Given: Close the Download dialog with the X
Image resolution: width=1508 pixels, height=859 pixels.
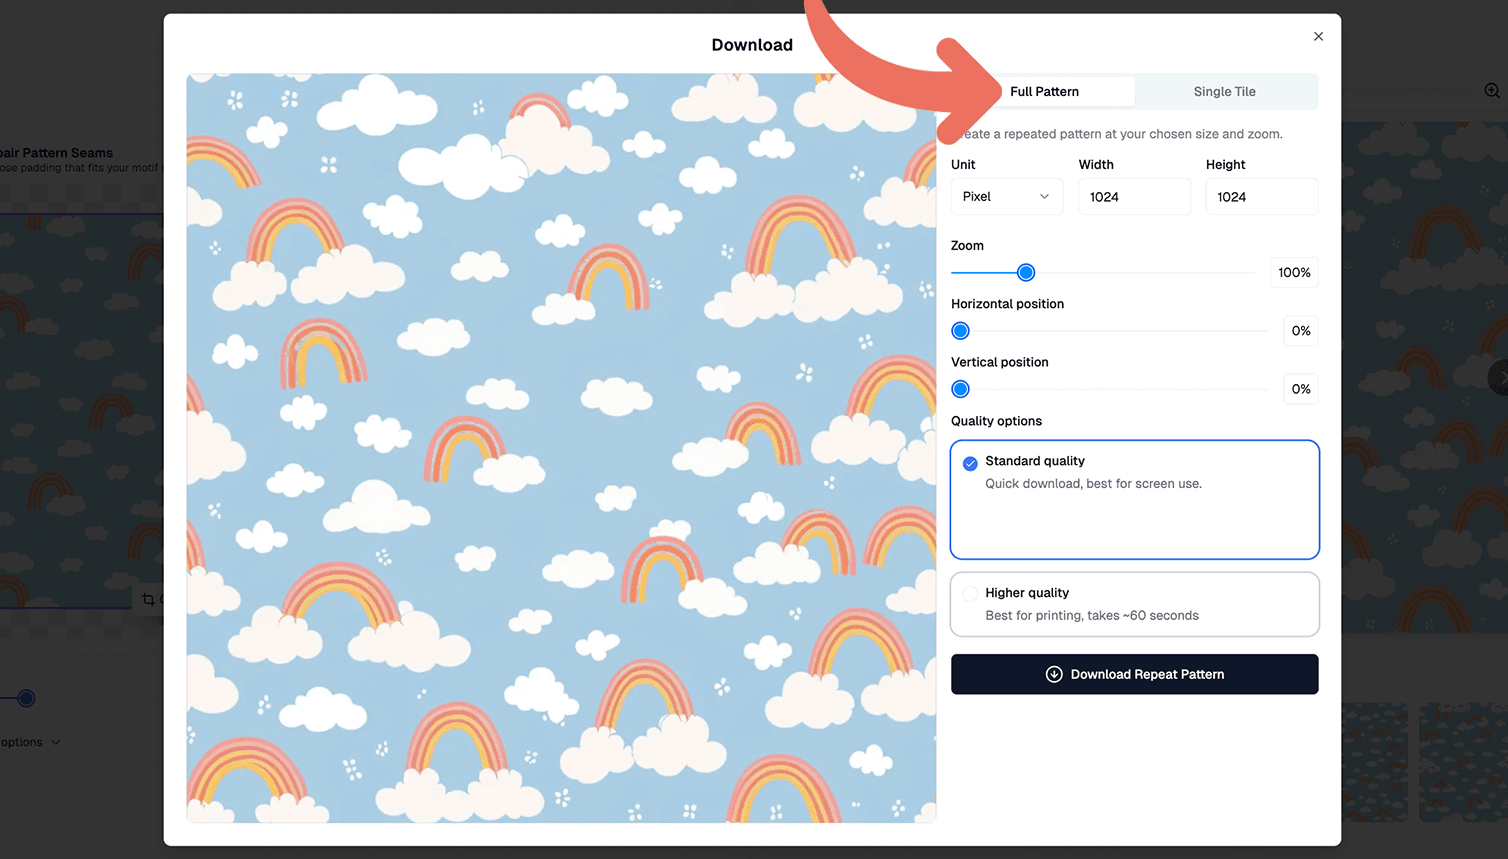Looking at the screenshot, I should (1318, 37).
